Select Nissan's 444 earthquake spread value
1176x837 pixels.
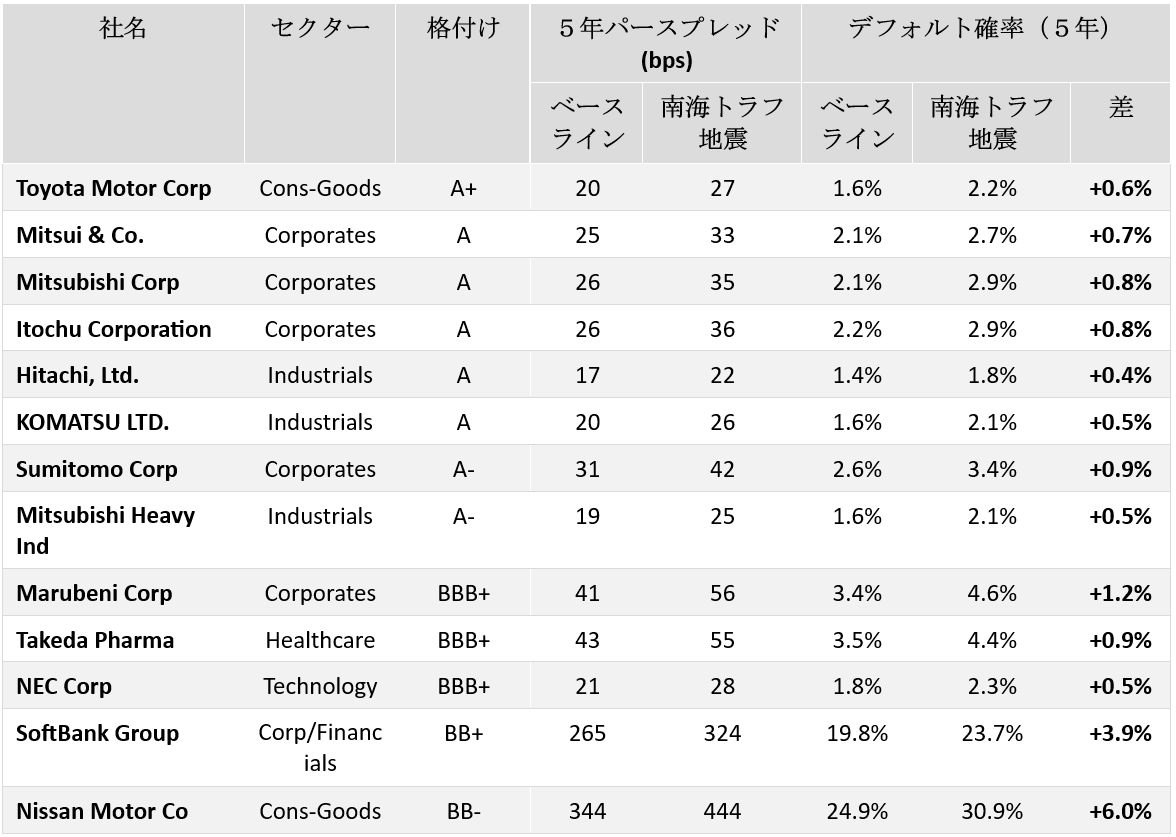click(722, 811)
